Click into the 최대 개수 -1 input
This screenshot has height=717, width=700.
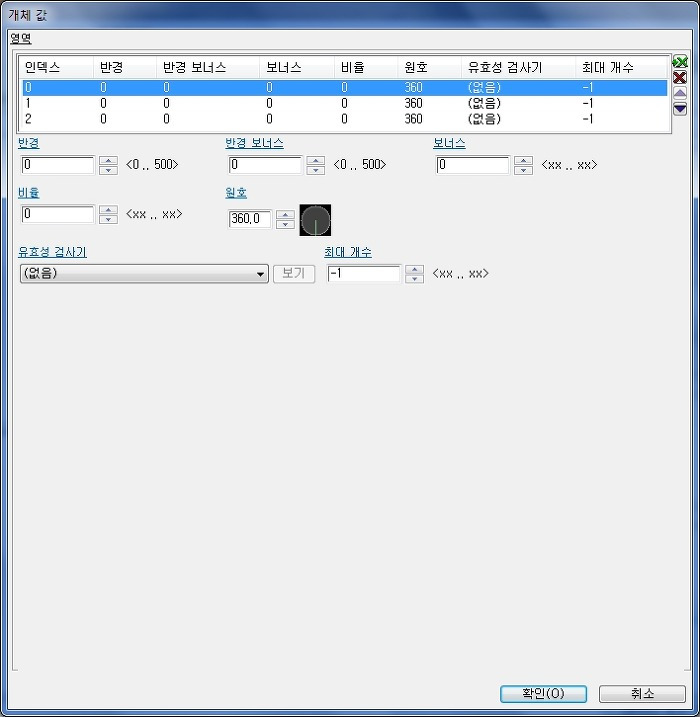click(x=364, y=273)
